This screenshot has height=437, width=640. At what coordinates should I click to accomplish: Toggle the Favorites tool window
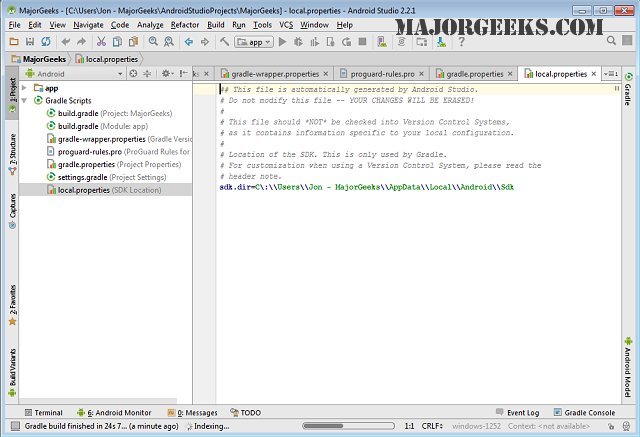[12, 304]
